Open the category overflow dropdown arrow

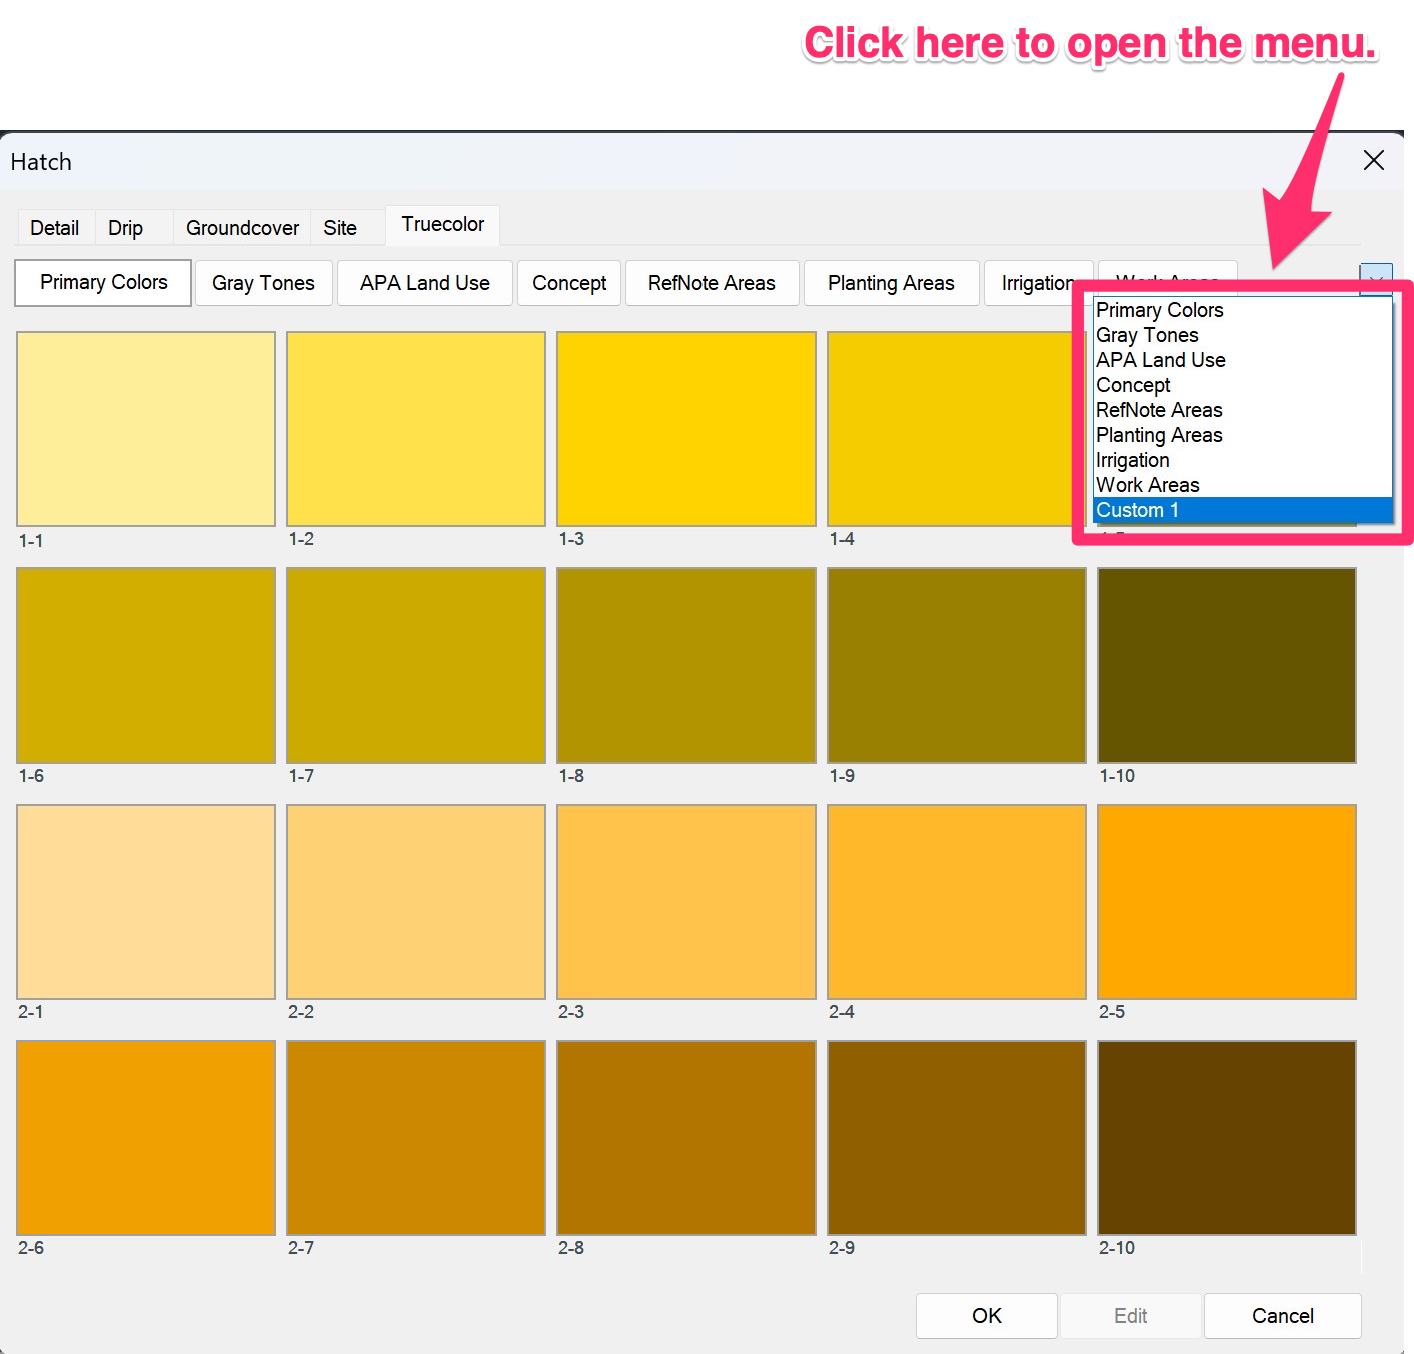[x=1377, y=280]
